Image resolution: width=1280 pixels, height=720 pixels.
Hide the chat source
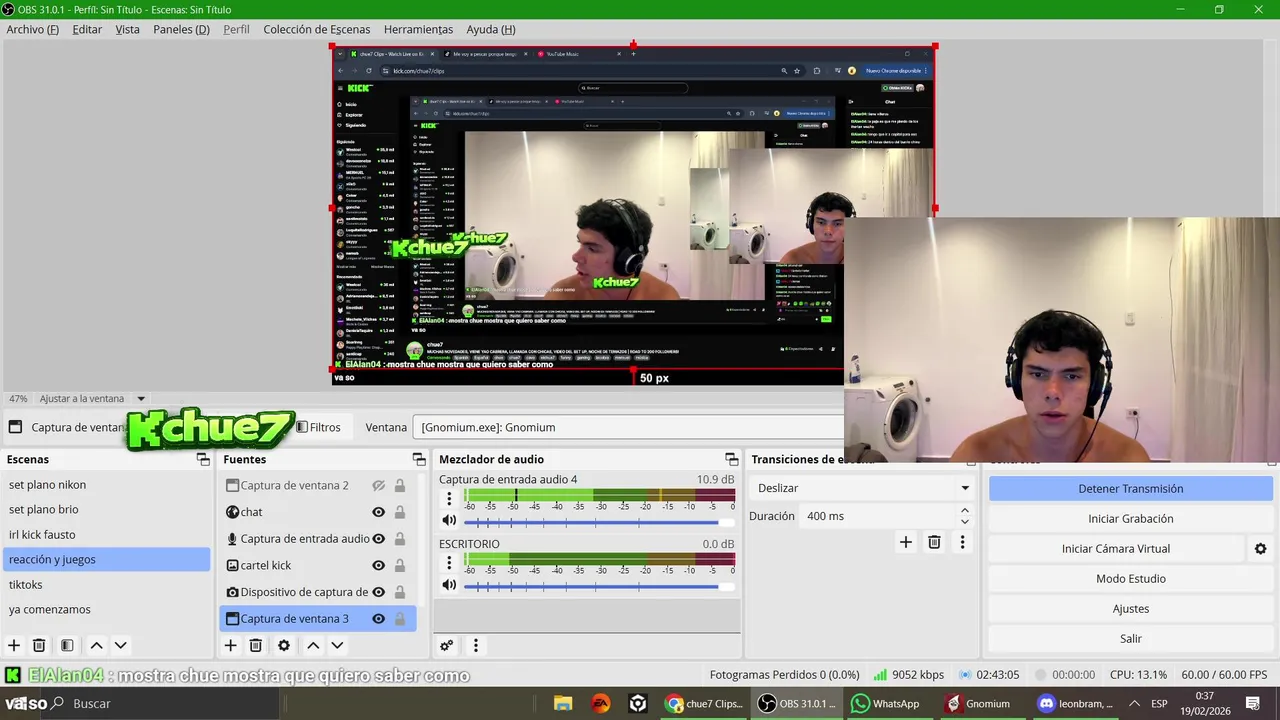pyautogui.click(x=378, y=512)
